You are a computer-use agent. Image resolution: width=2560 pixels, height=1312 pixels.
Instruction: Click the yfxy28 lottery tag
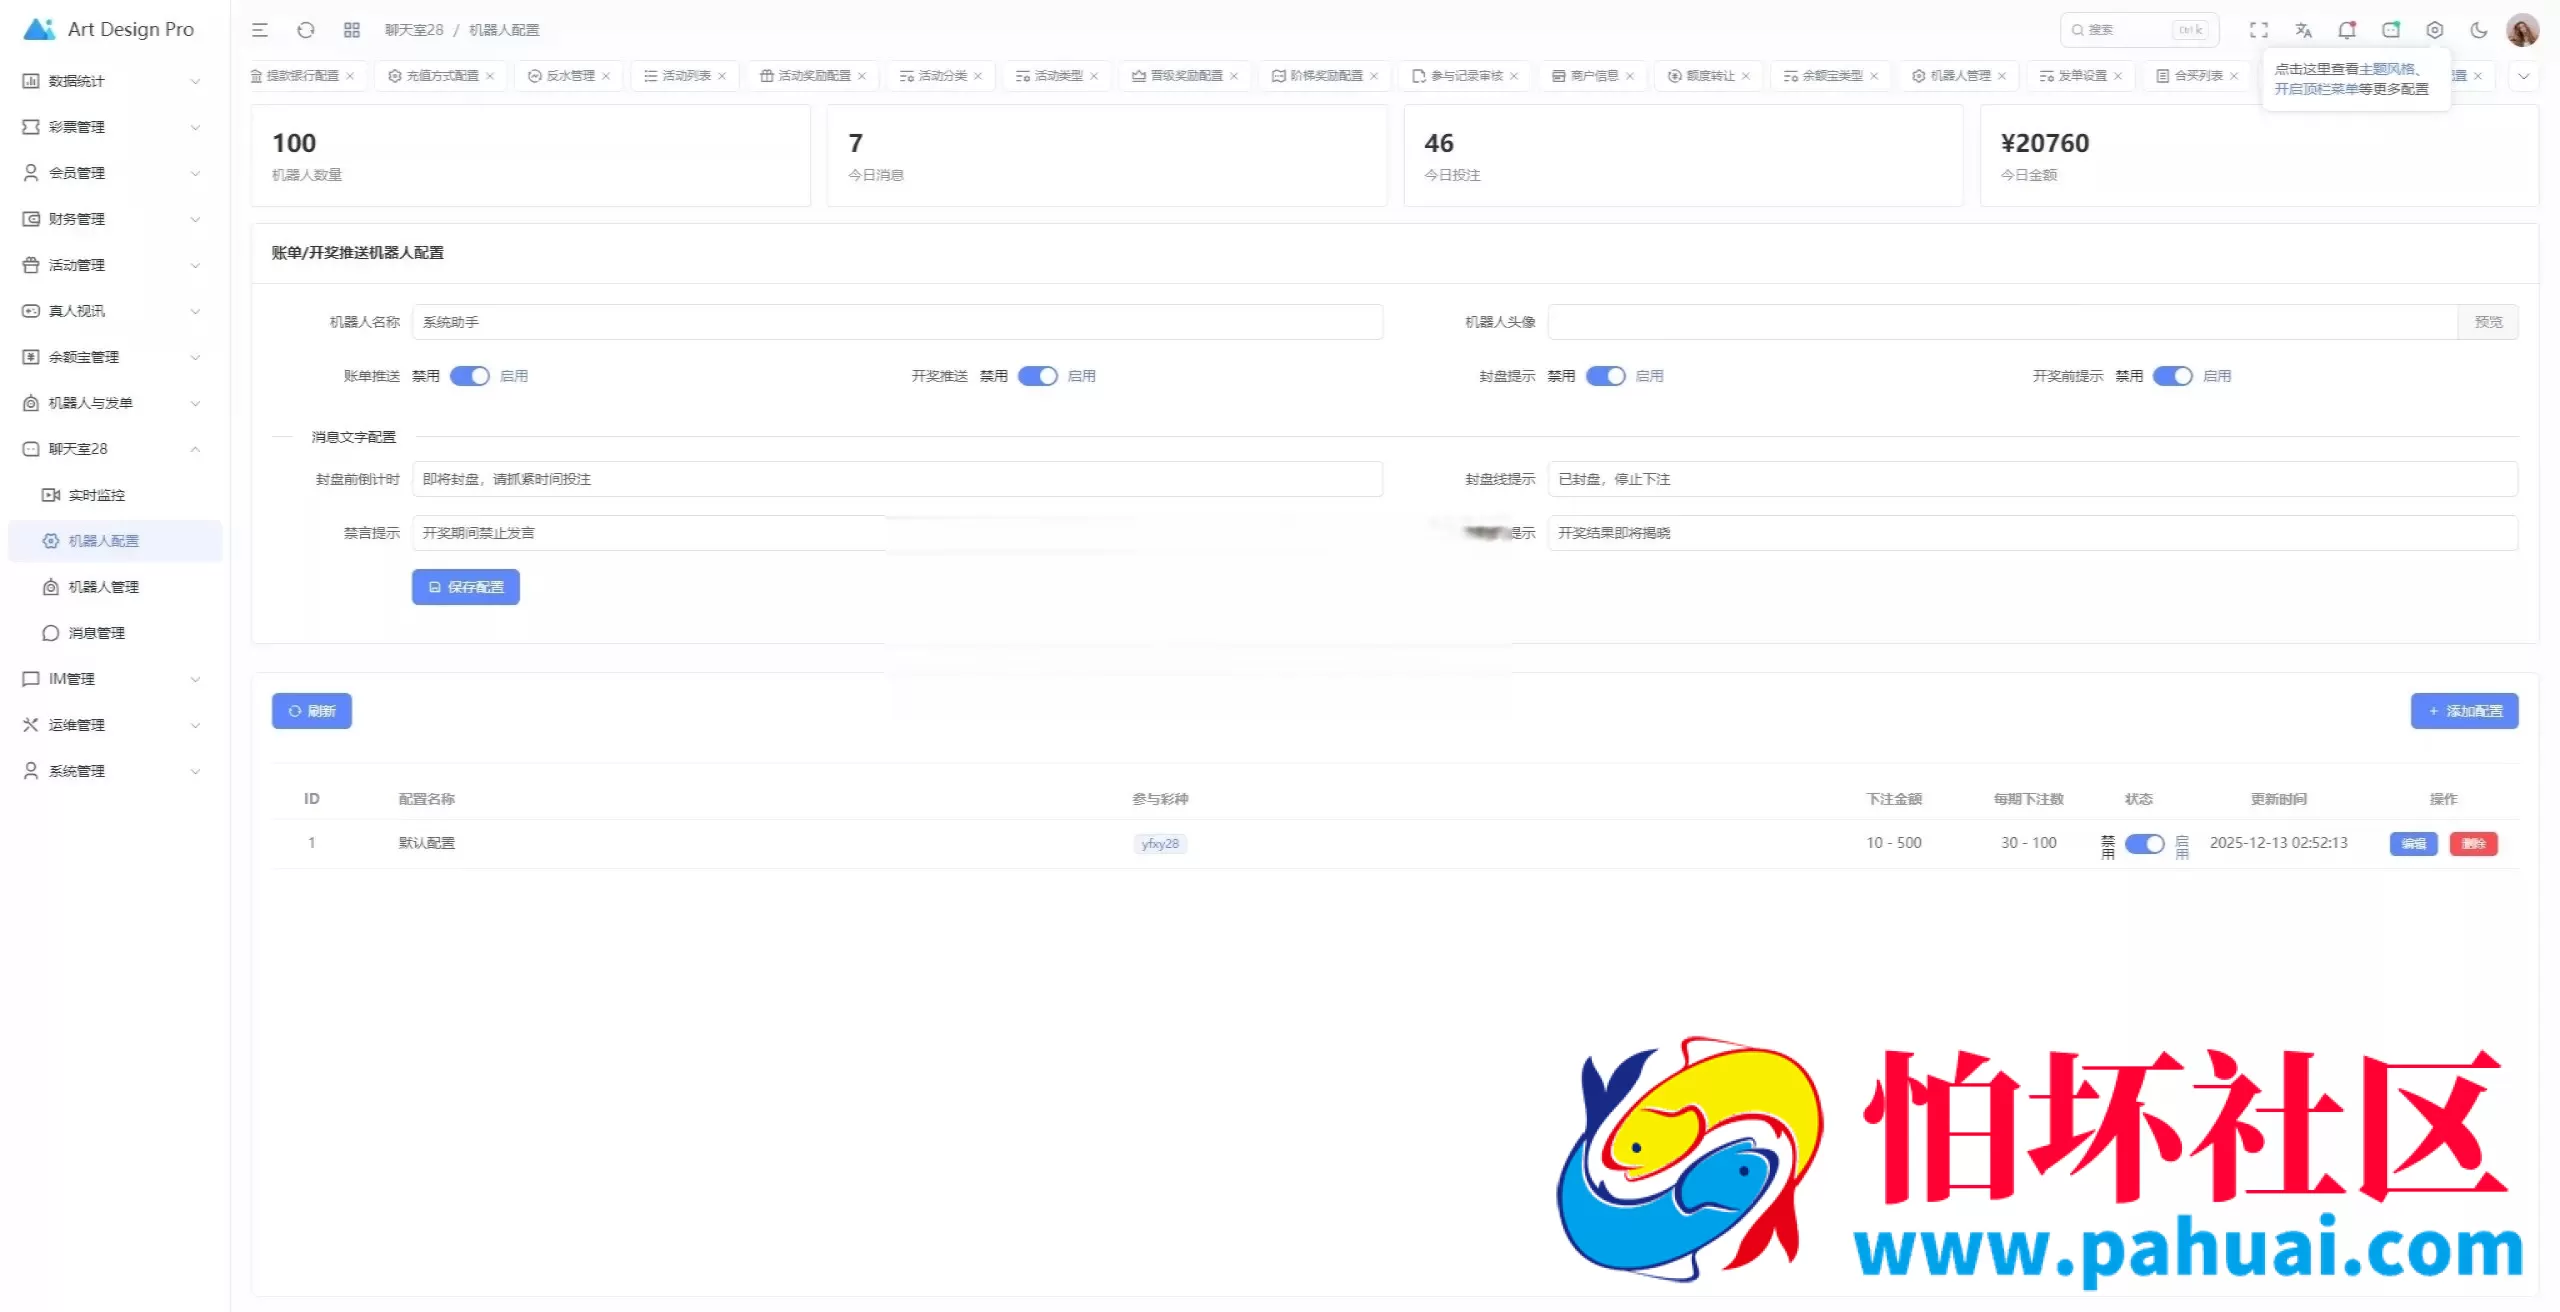[x=1160, y=844]
